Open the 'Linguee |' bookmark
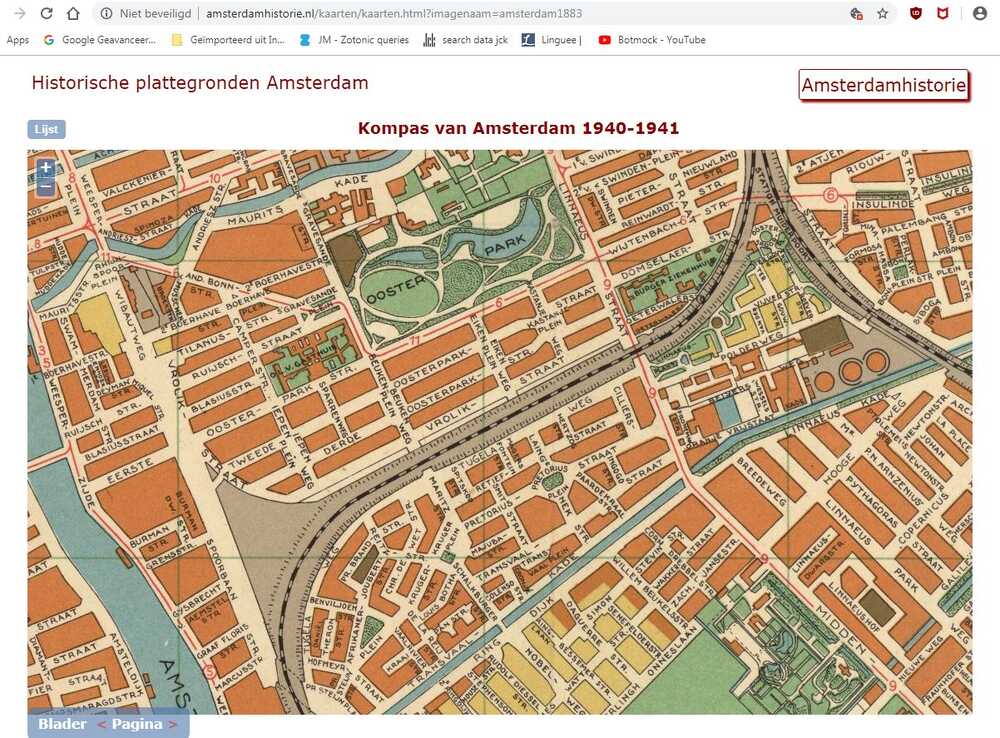The height and width of the screenshot is (738, 1000). [x=552, y=40]
